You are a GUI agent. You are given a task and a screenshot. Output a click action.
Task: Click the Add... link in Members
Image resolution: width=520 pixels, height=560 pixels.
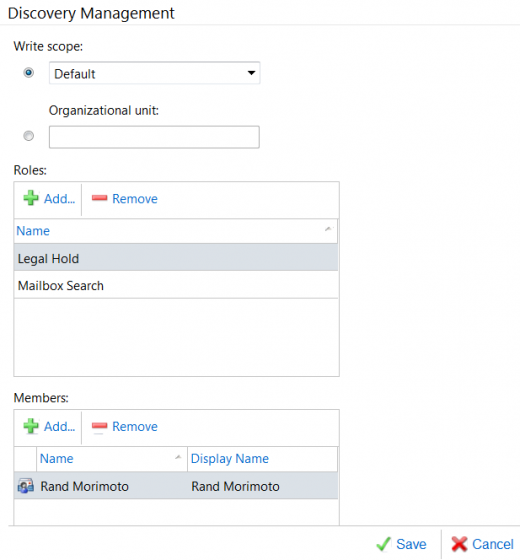pos(59,426)
